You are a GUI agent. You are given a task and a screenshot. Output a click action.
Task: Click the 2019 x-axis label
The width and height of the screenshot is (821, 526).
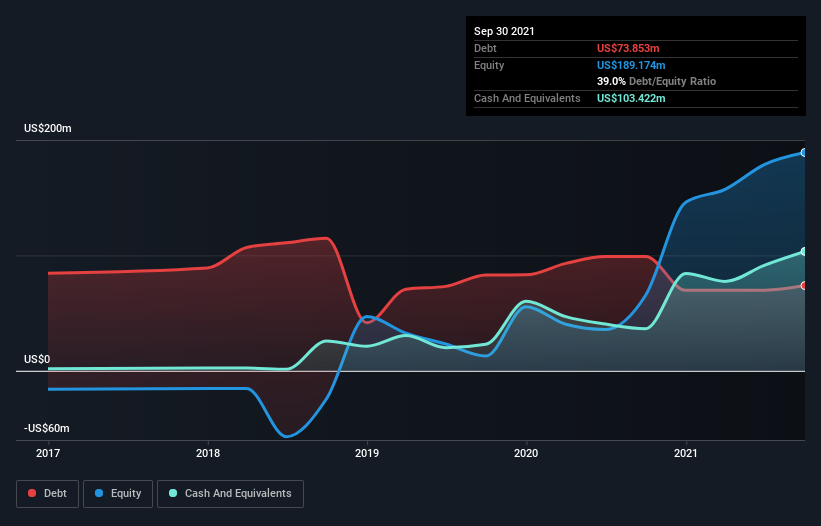click(367, 453)
